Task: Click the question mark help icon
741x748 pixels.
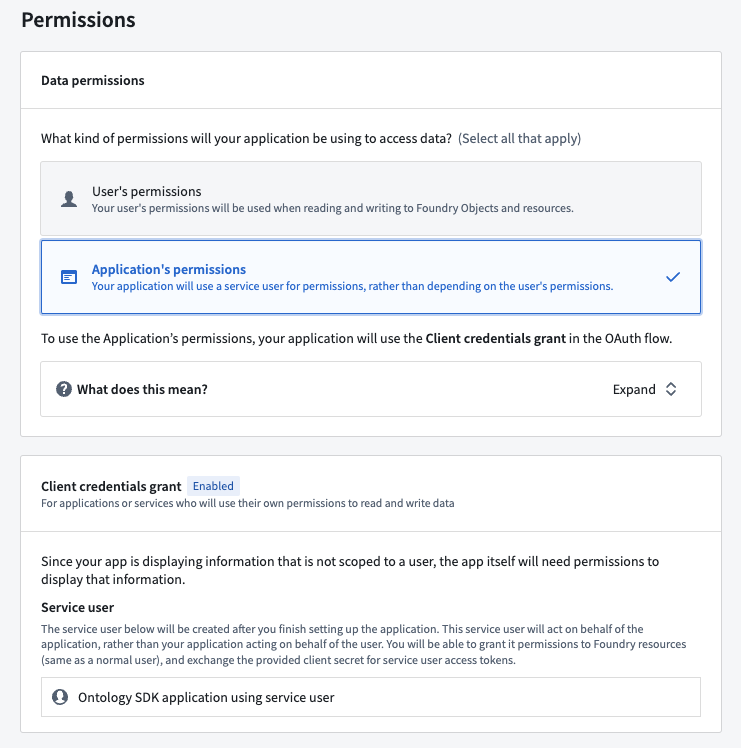Action: (x=64, y=389)
